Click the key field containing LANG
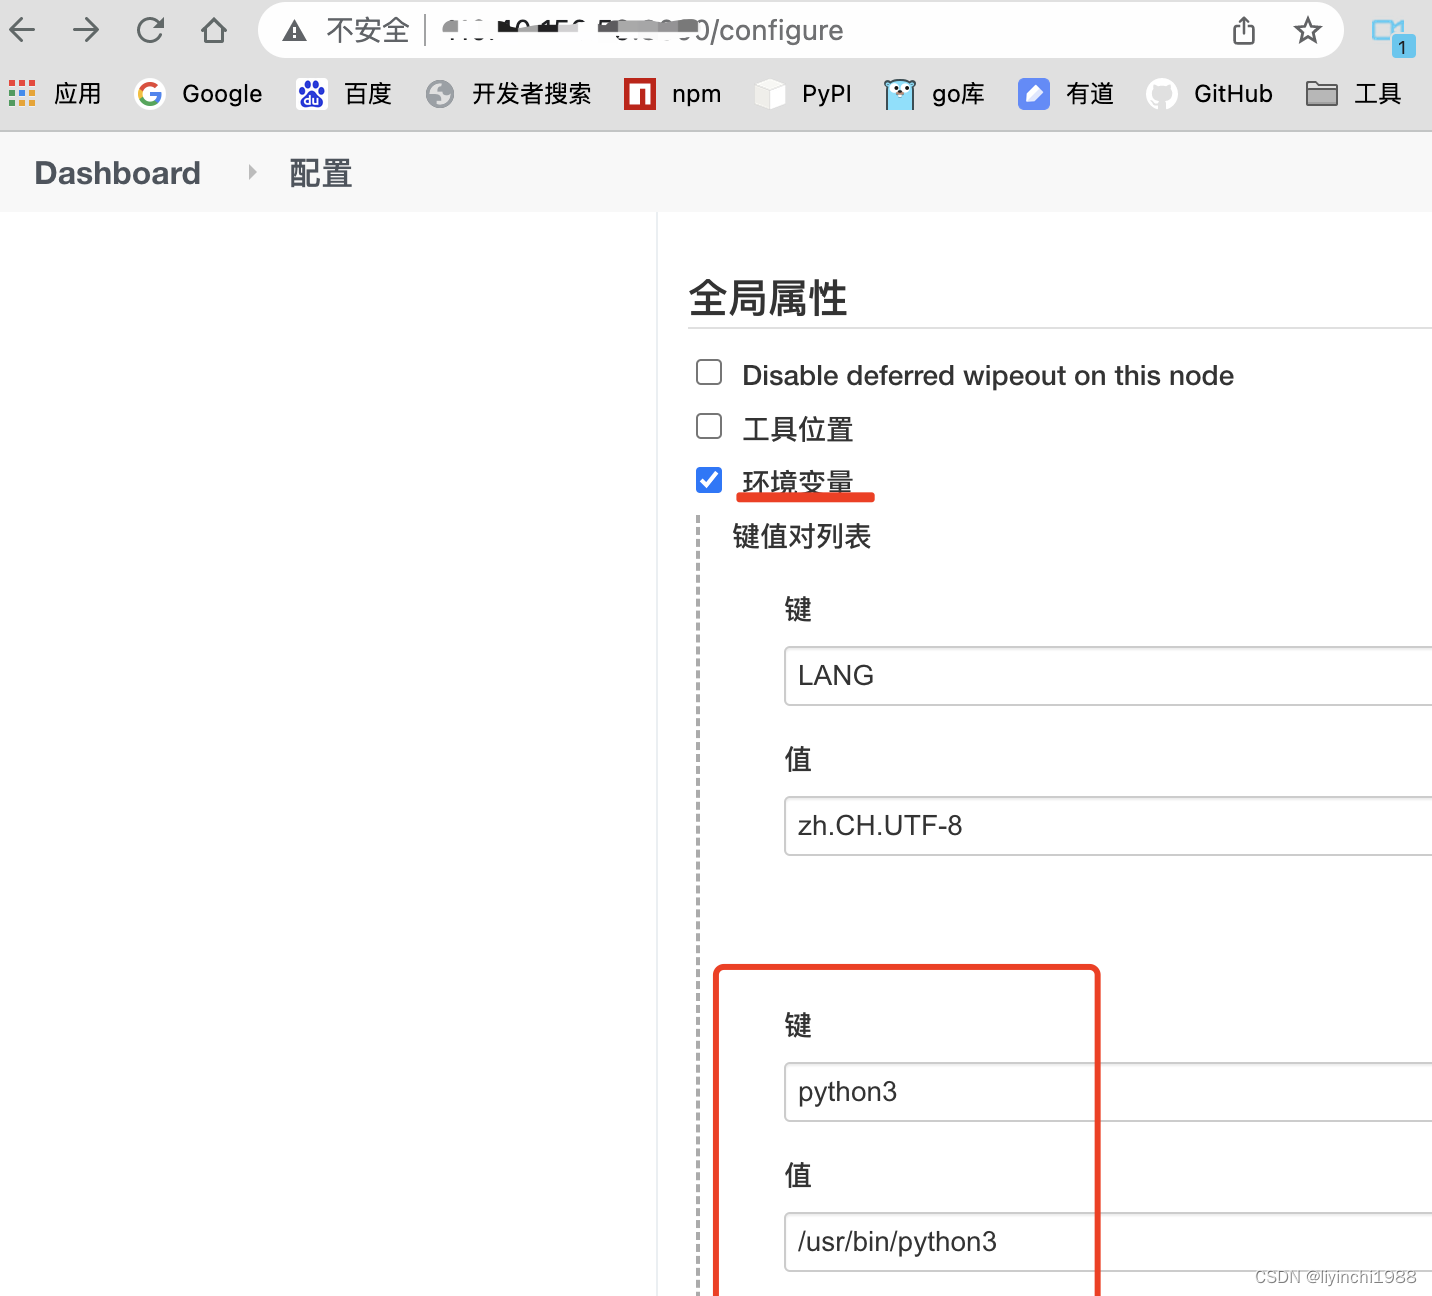The height and width of the screenshot is (1296, 1432). (x=1108, y=676)
